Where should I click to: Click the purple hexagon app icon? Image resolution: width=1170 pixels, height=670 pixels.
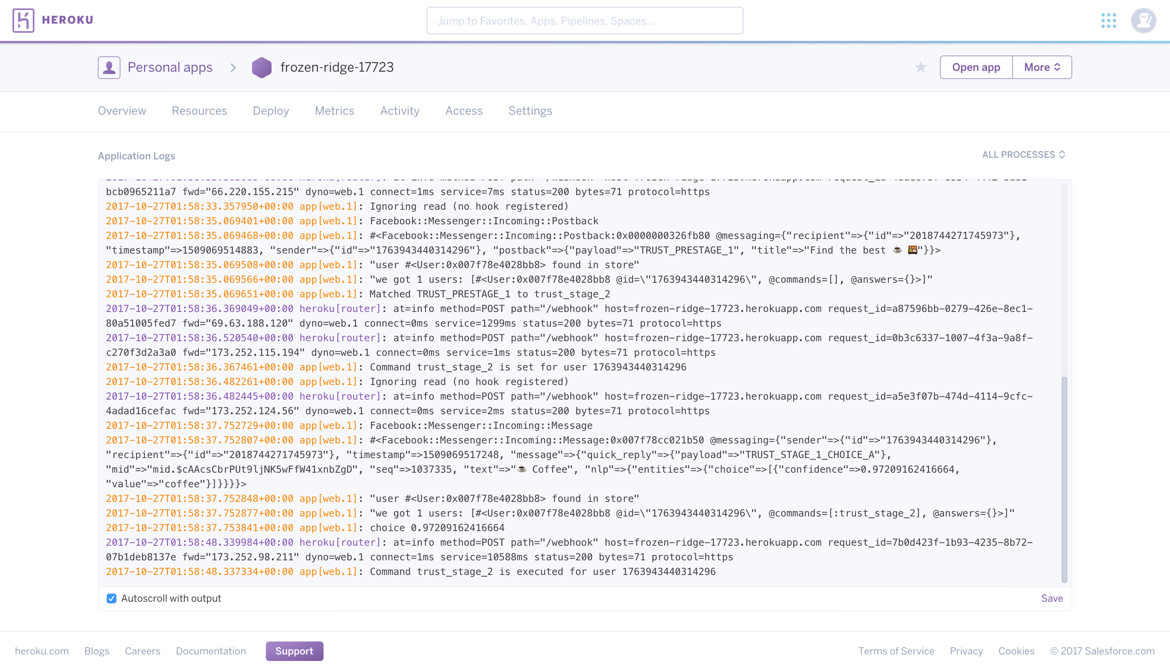pos(262,67)
